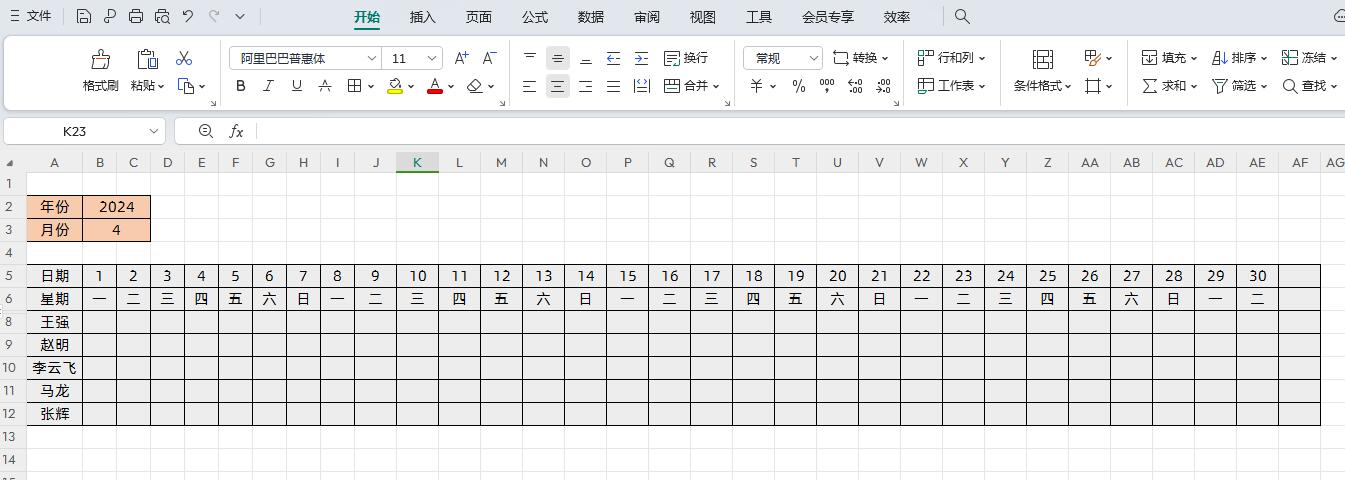Toggle italic formatting
The image size is (1345, 480).
[x=268, y=86]
